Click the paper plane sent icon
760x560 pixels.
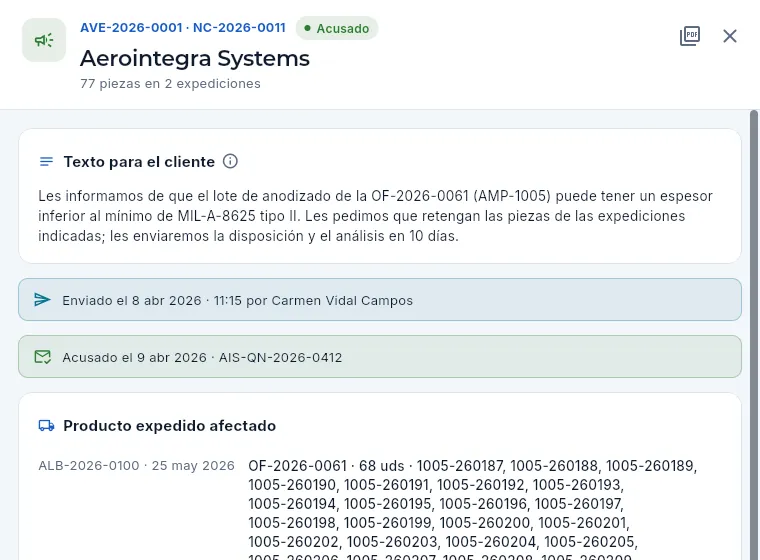tap(43, 300)
